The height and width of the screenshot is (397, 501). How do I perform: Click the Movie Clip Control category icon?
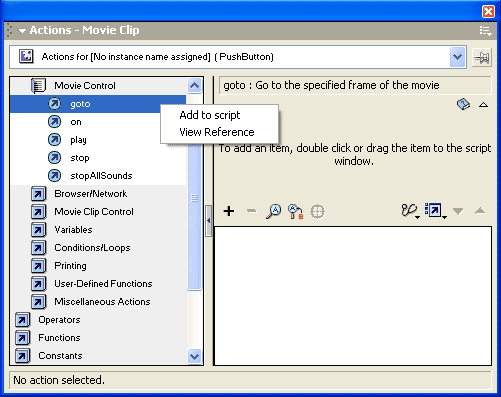tap(38, 212)
